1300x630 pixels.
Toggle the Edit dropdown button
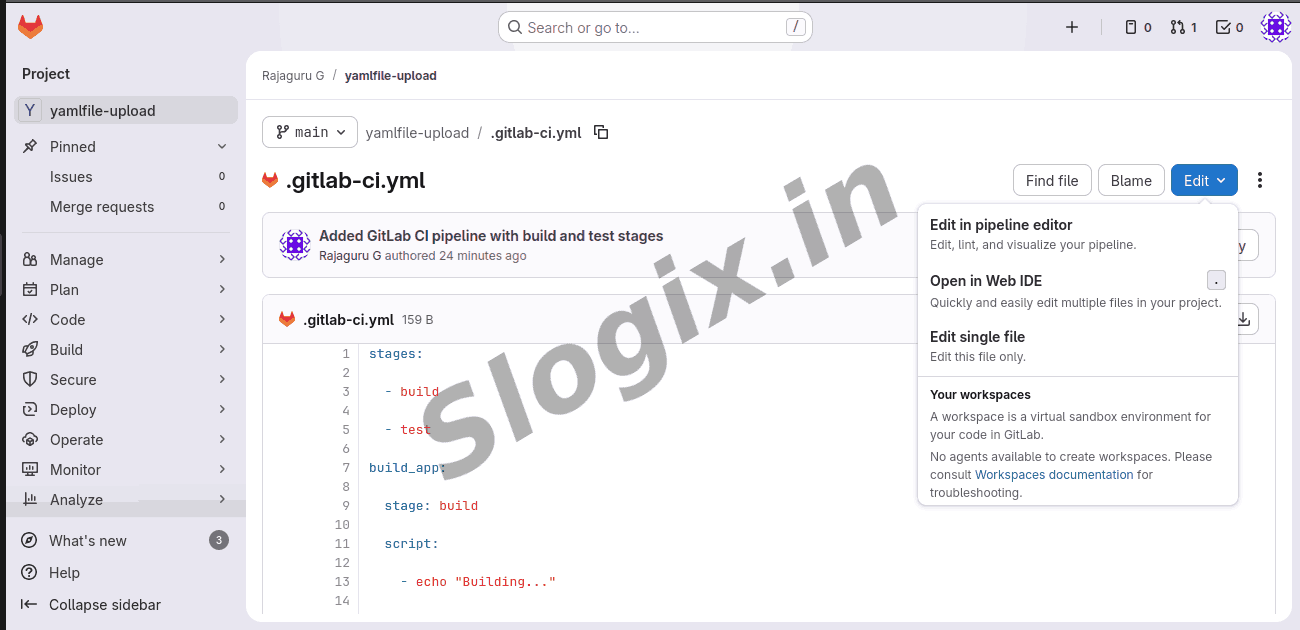1204,180
